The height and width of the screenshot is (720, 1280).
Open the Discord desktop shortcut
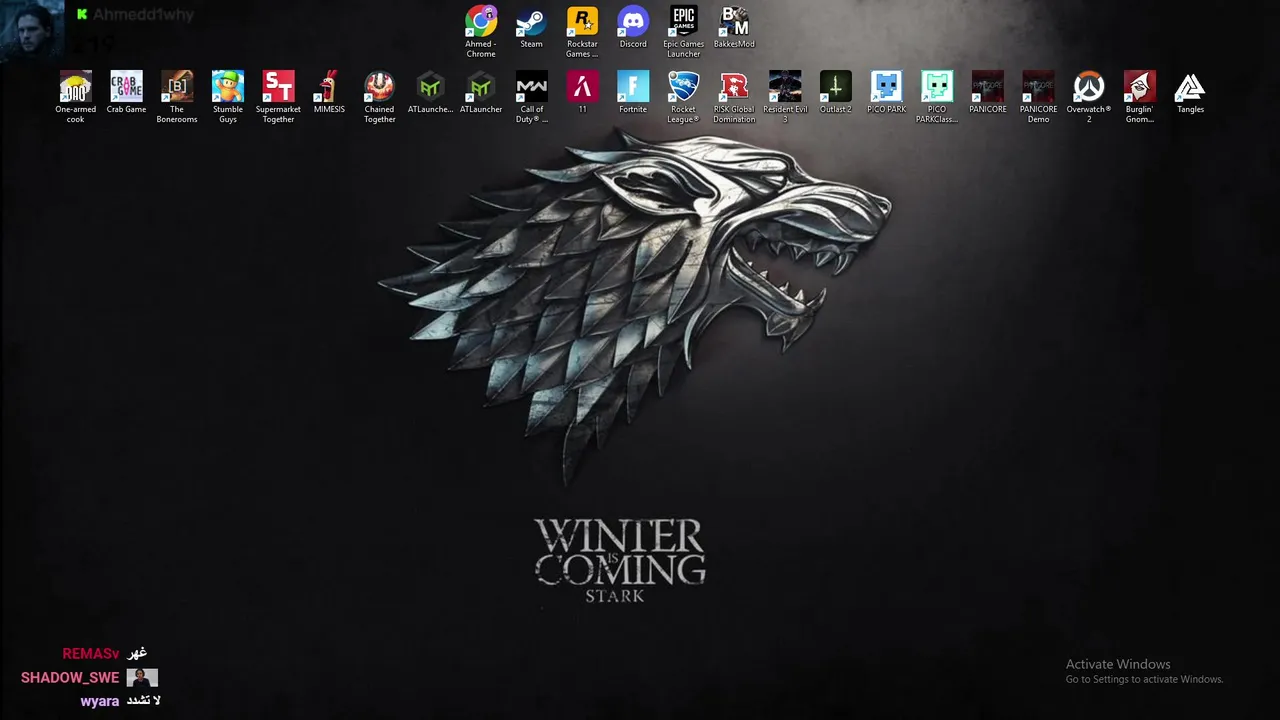click(633, 28)
